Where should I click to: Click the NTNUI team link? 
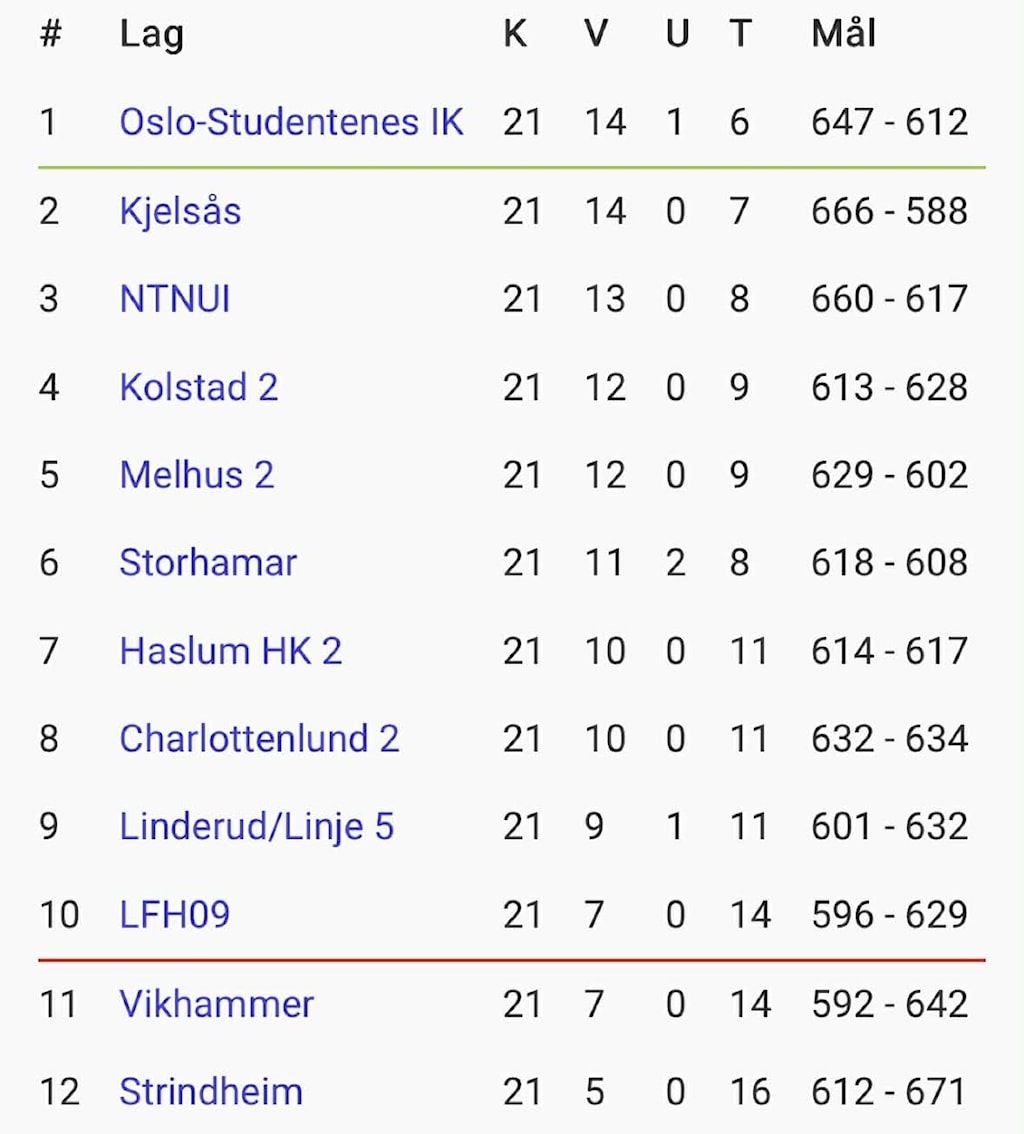click(x=175, y=299)
